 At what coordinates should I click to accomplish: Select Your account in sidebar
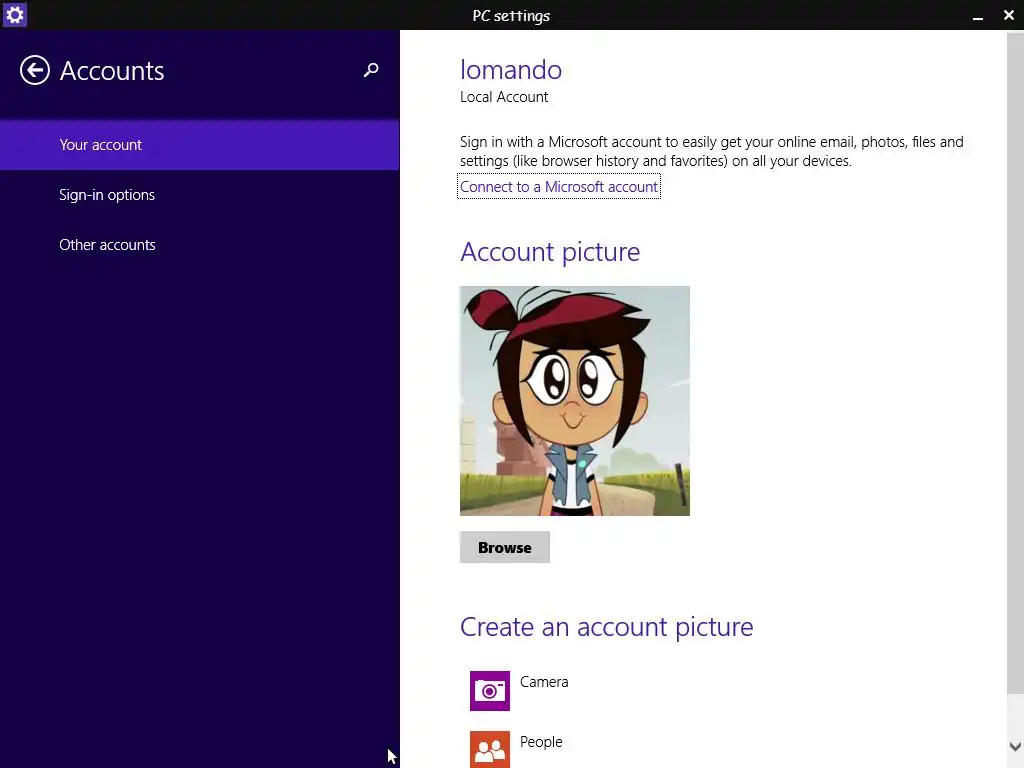click(200, 145)
